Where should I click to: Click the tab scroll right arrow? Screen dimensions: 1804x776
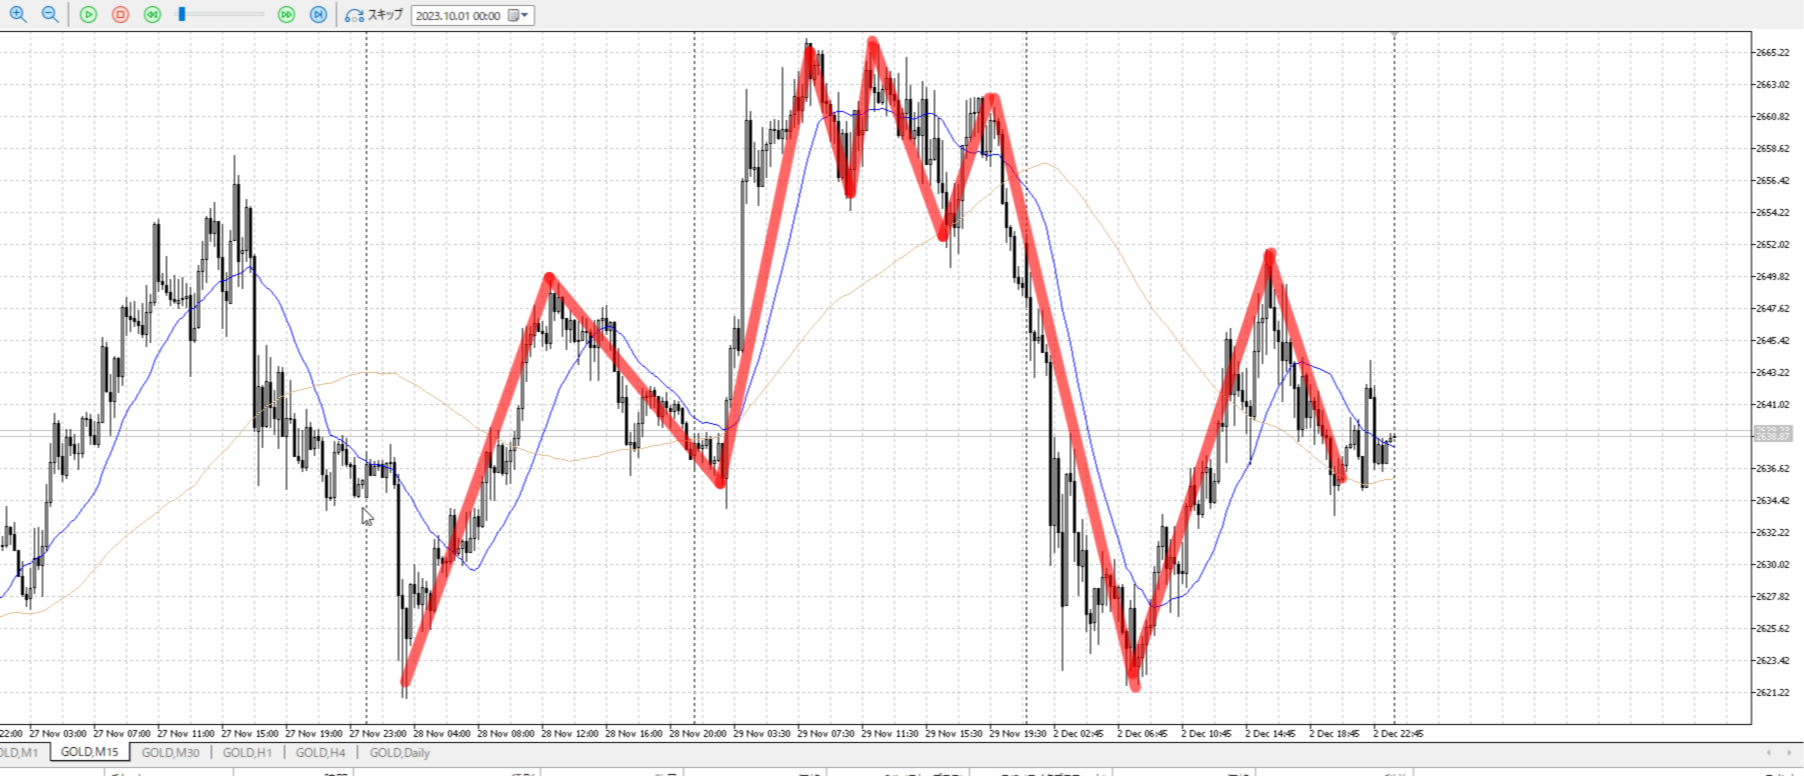coord(1790,753)
